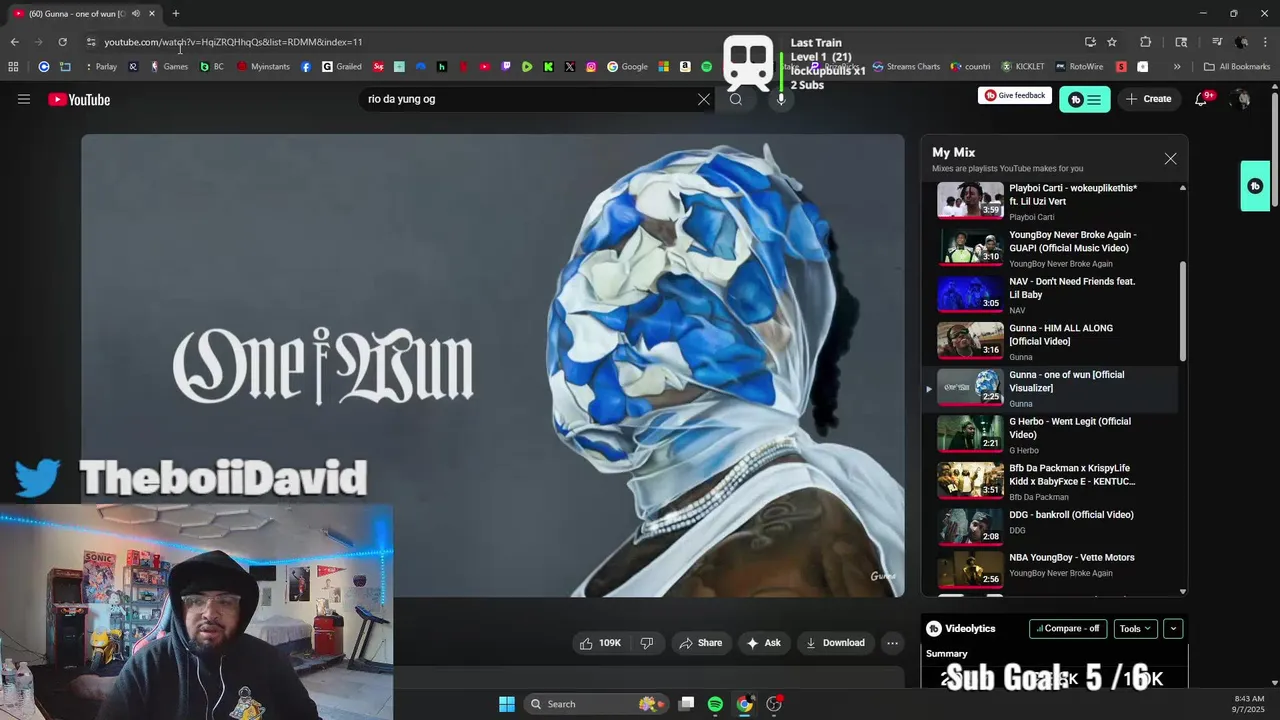Open the KICKLET bookmark
Viewport: 1280px width, 720px height.
tap(1022, 67)
